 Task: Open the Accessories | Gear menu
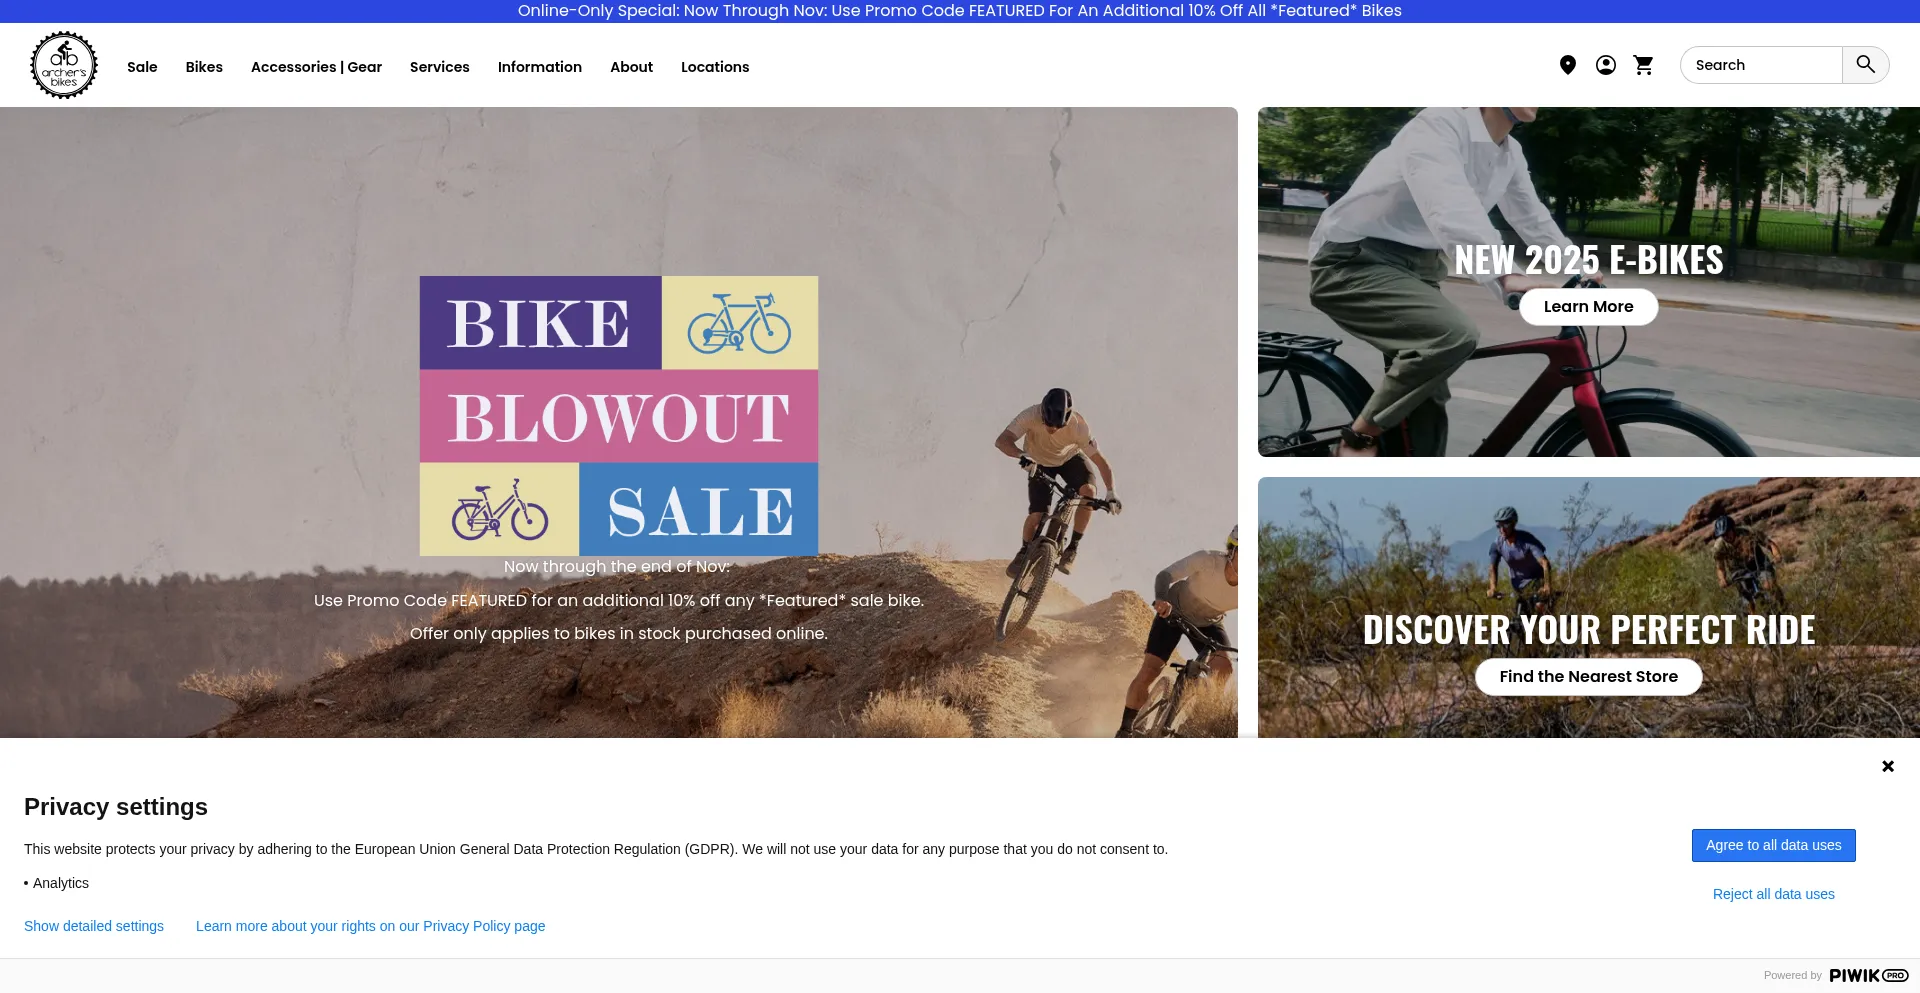point(316,67)
